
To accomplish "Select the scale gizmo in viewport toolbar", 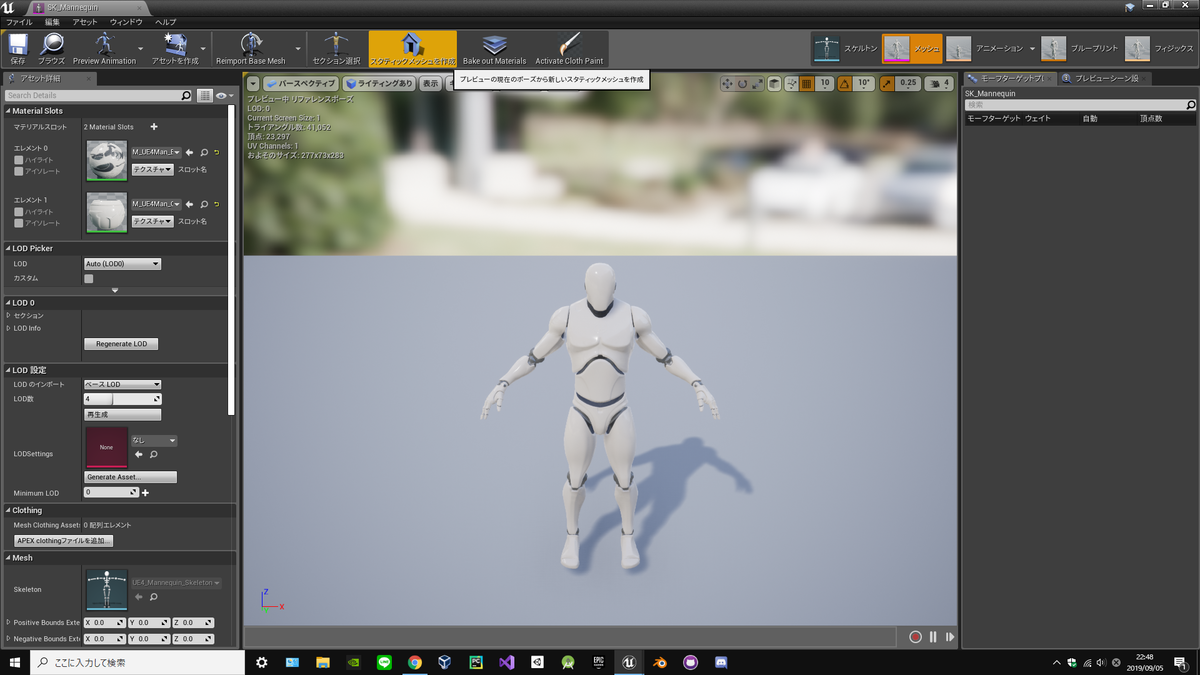I will pos(758,84).
